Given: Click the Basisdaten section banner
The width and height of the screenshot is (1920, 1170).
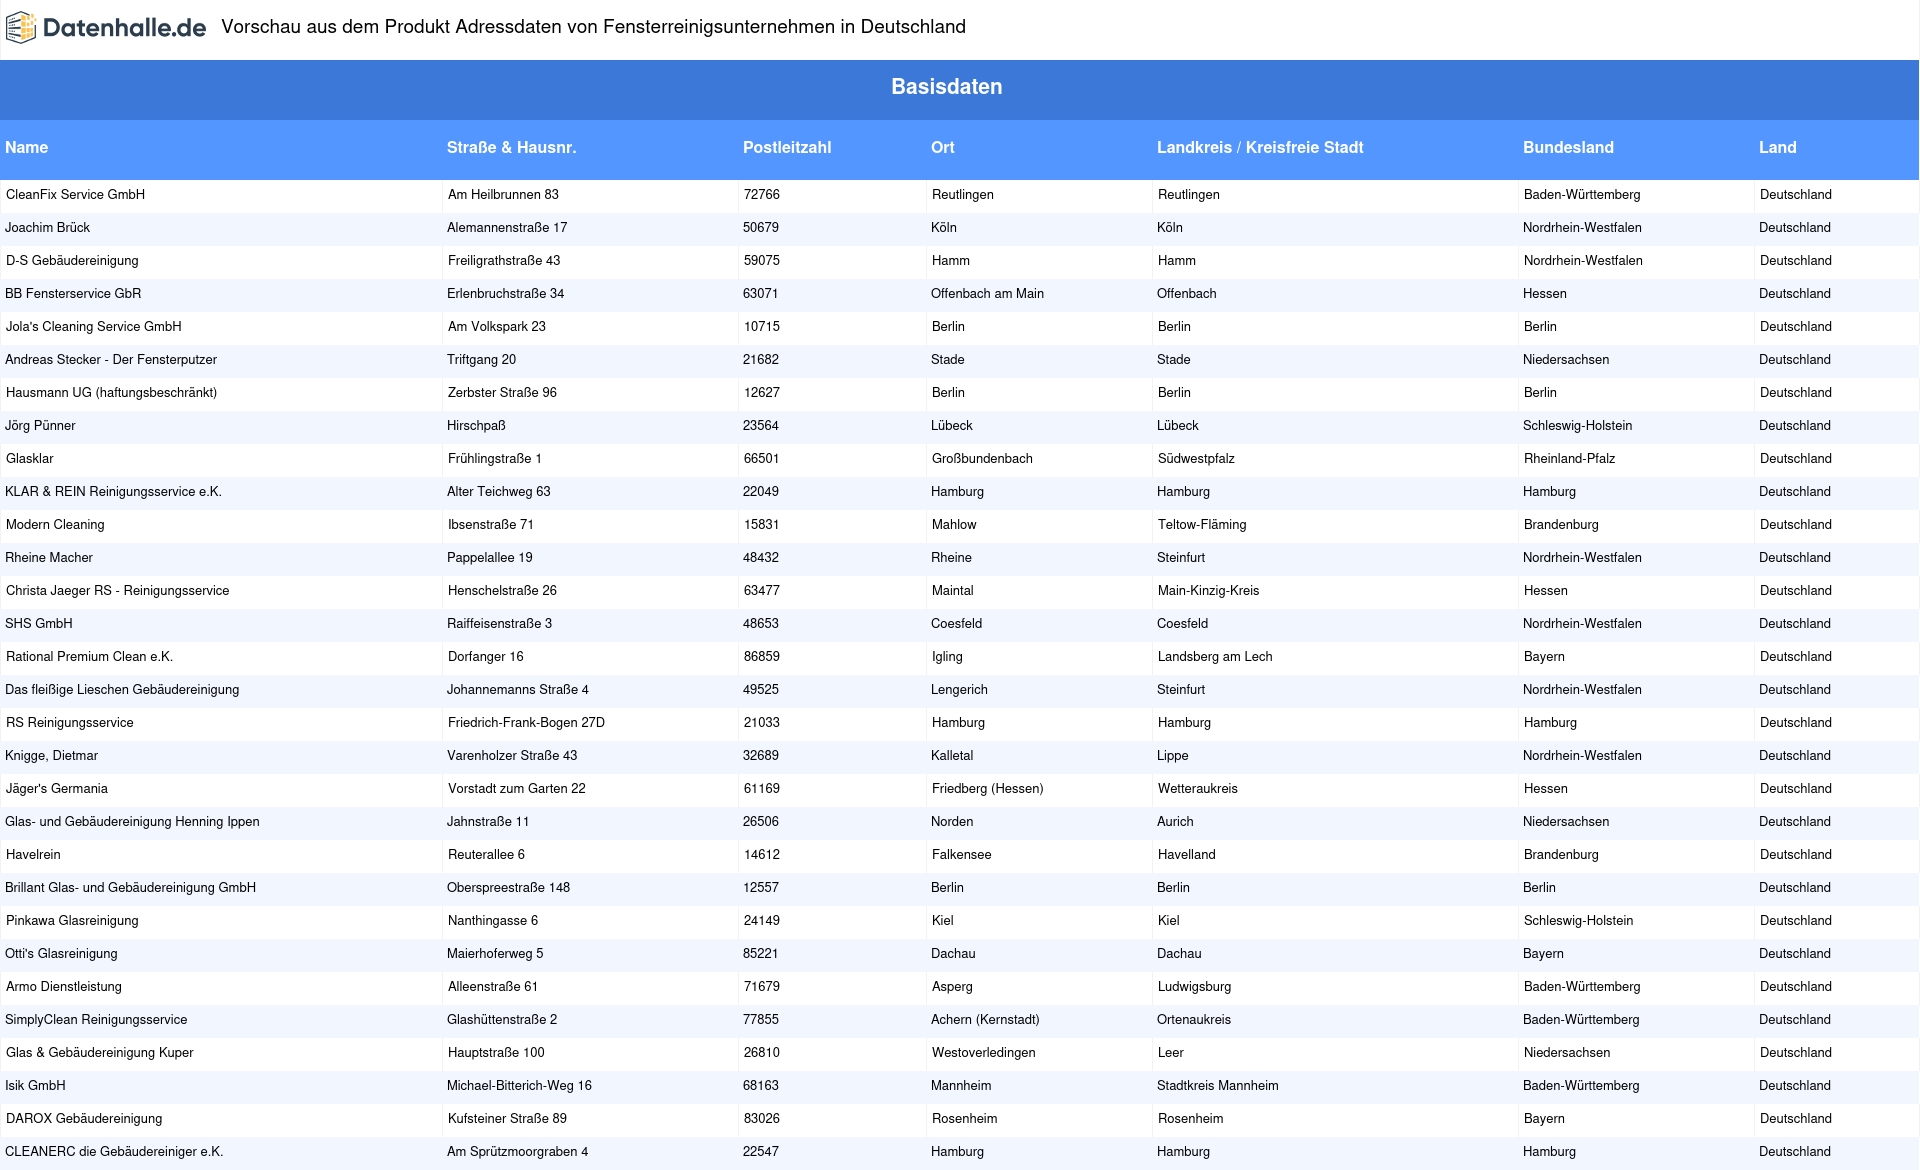Looking at the screenshot, I should (960, 90).
